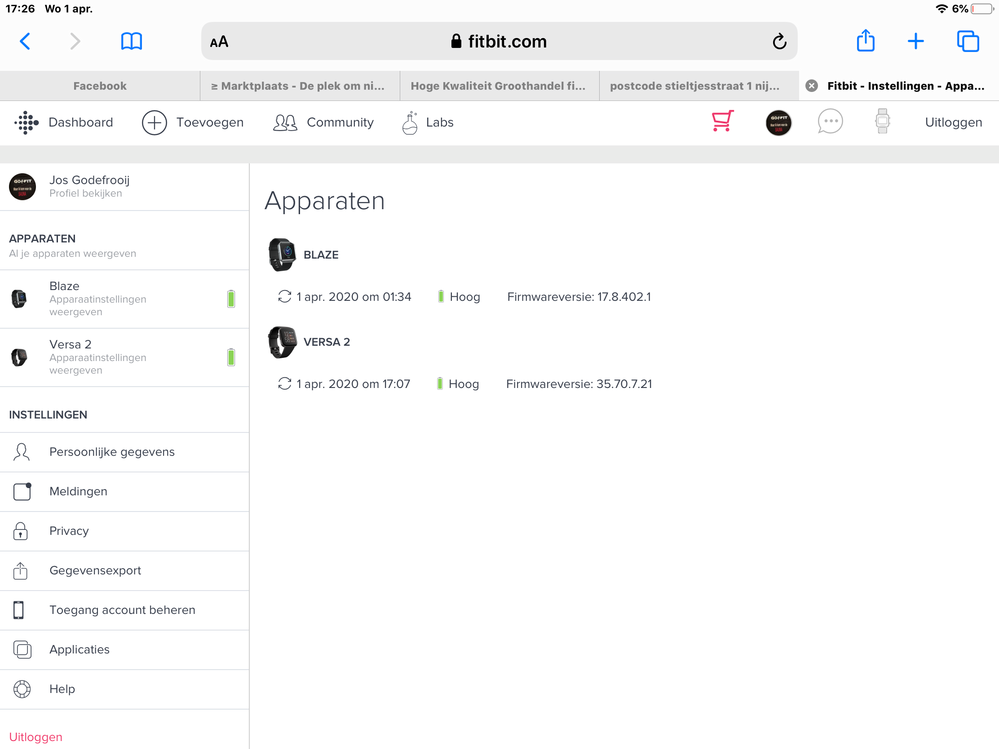The width and height of the screenshot is (999, 749).
Task: Click the sync icon beside 17:07
Action: 284,383
